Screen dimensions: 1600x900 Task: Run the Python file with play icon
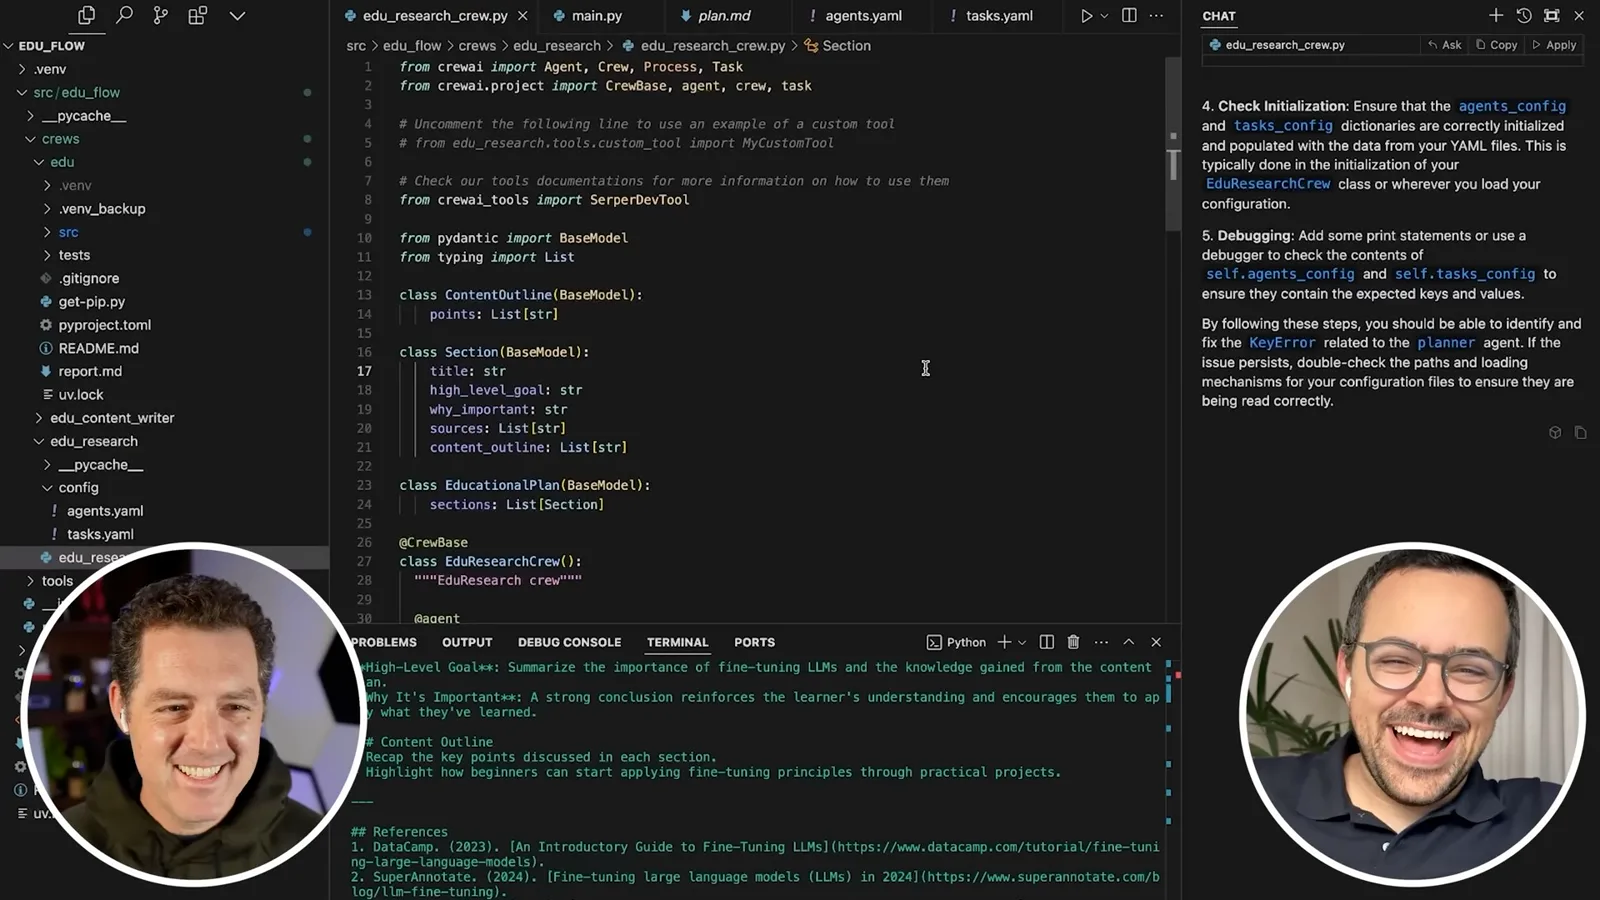1086,15
